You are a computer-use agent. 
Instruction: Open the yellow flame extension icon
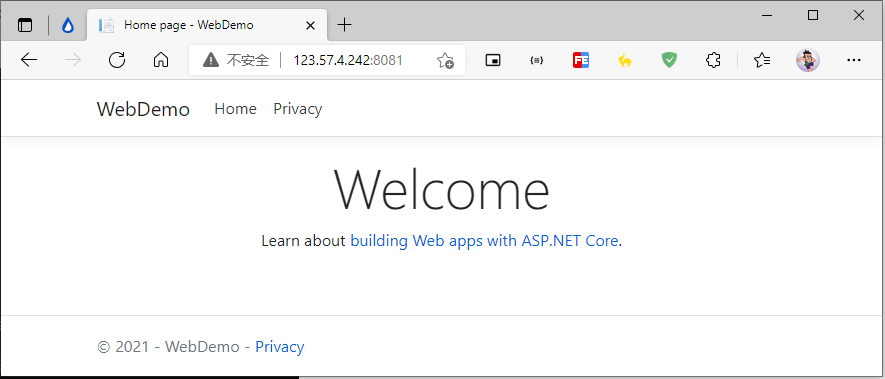(x=625, y=60)
